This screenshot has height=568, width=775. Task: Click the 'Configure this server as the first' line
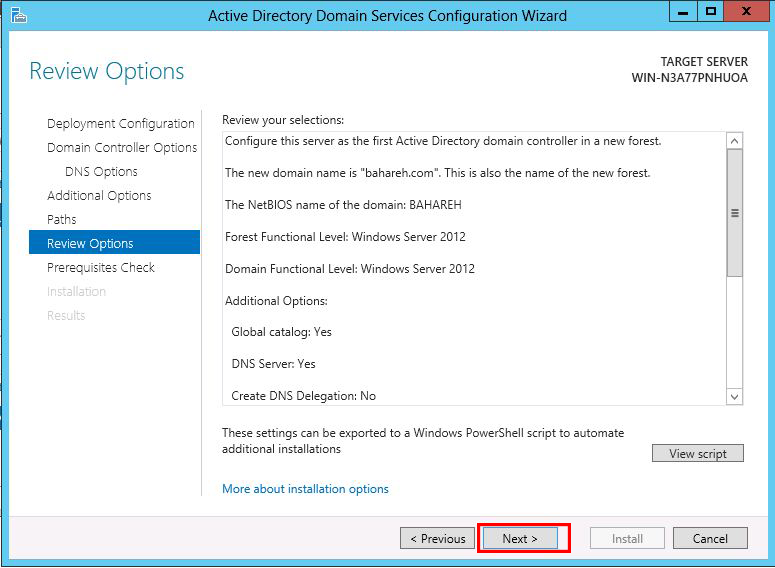pyautogui.click(x=443, y=141)
